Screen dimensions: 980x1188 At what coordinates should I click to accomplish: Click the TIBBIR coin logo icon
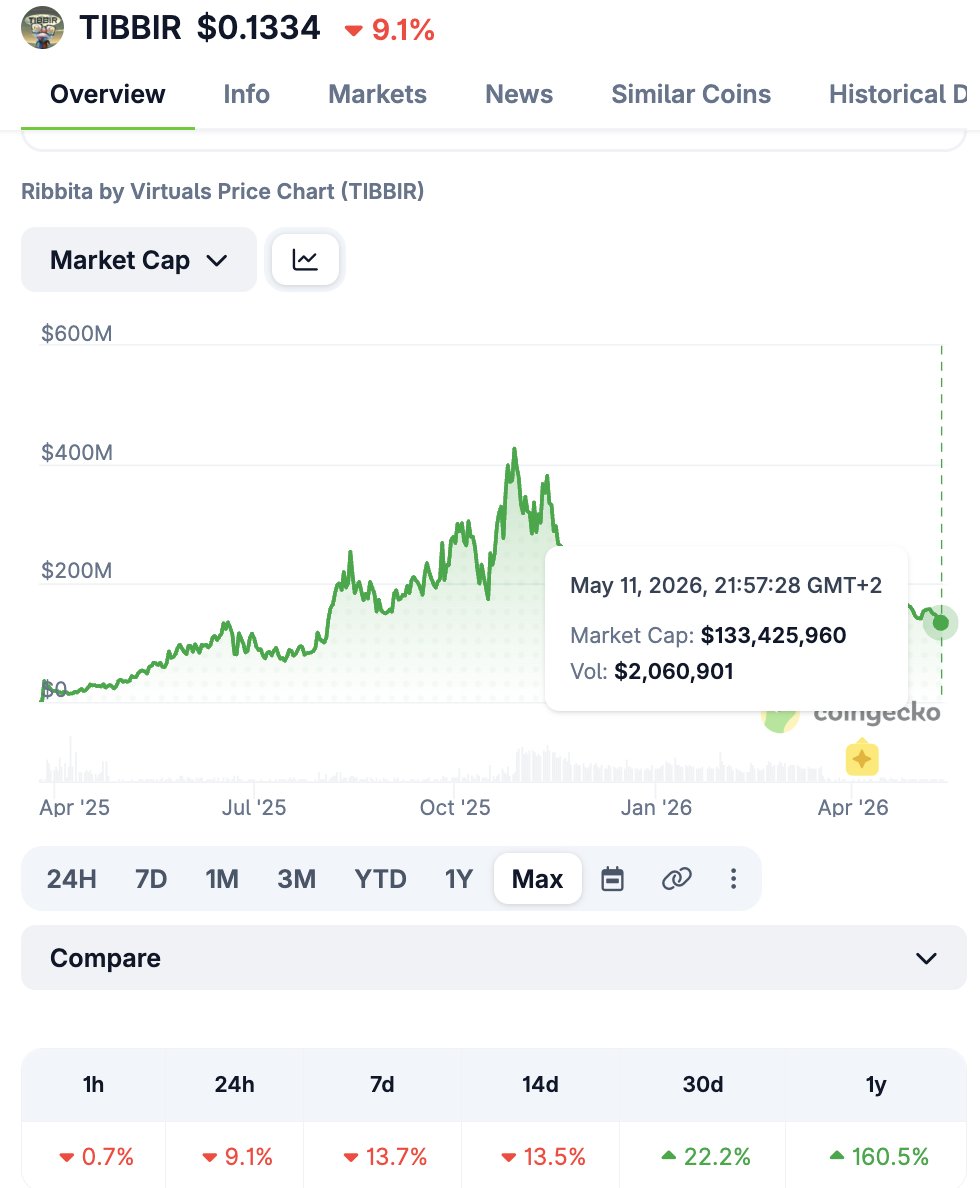pos(42,28)
